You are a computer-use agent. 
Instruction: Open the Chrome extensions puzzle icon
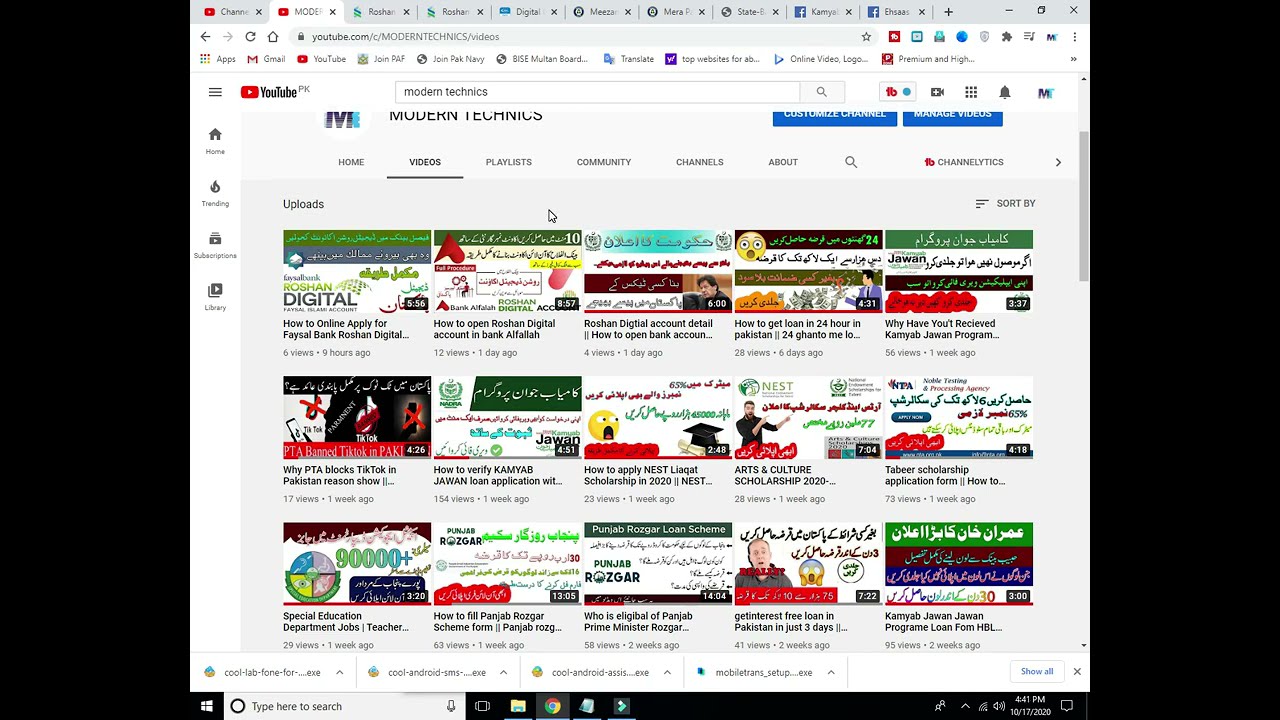pos(1006,37)
